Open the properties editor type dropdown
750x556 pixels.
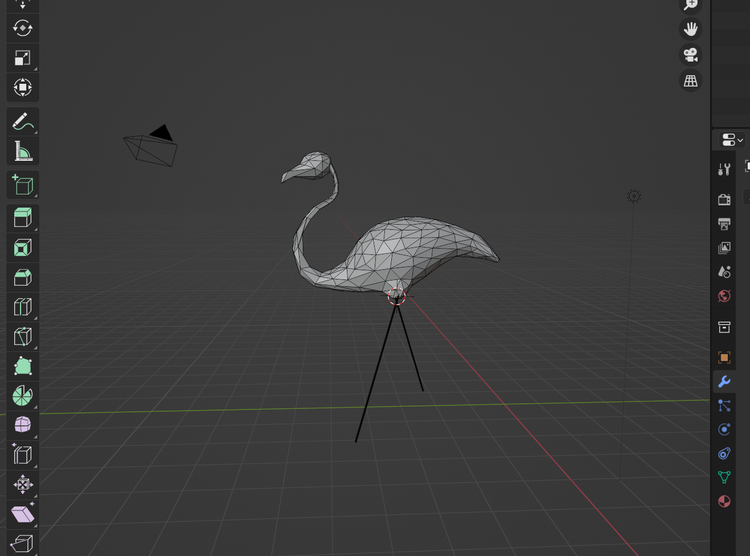tap(731, 140)
